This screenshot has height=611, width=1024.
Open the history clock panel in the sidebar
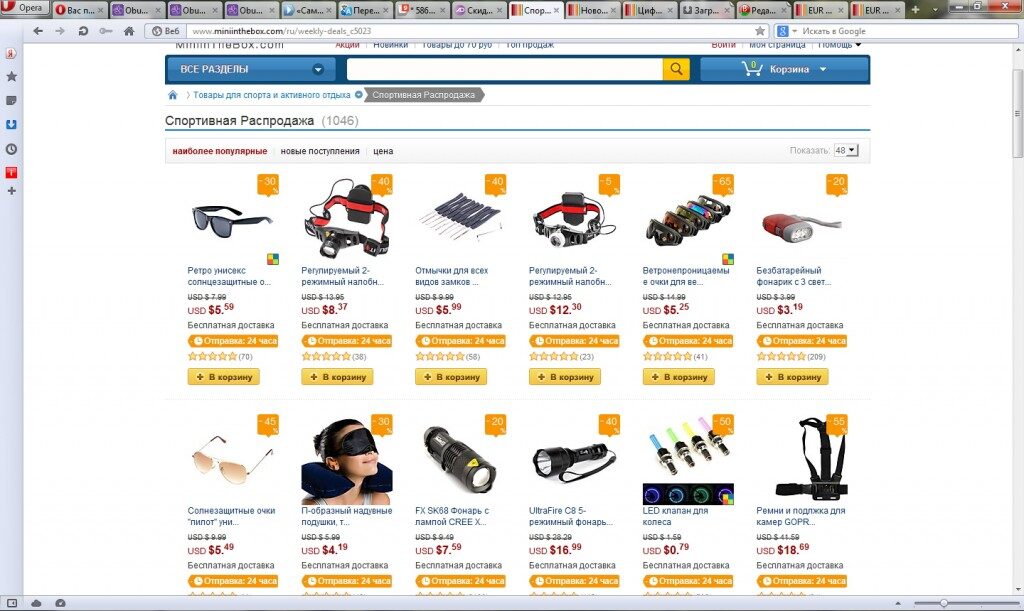click(x=11, y=149)
